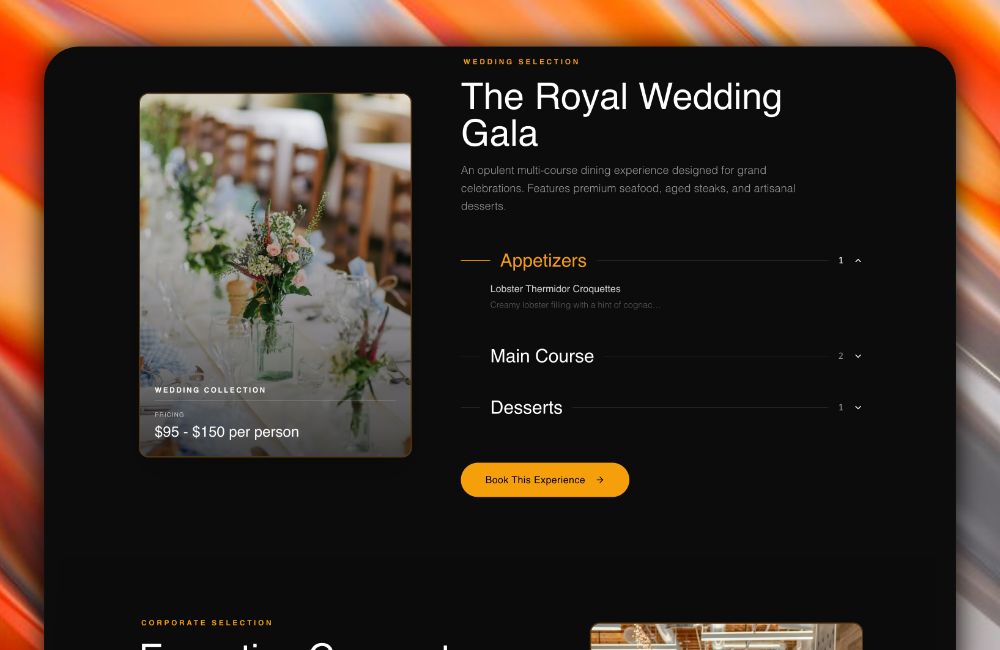Viewport: 1000px width, 650px height.
Task: Click the Main Course item count 2
Action: click(841, 356)
